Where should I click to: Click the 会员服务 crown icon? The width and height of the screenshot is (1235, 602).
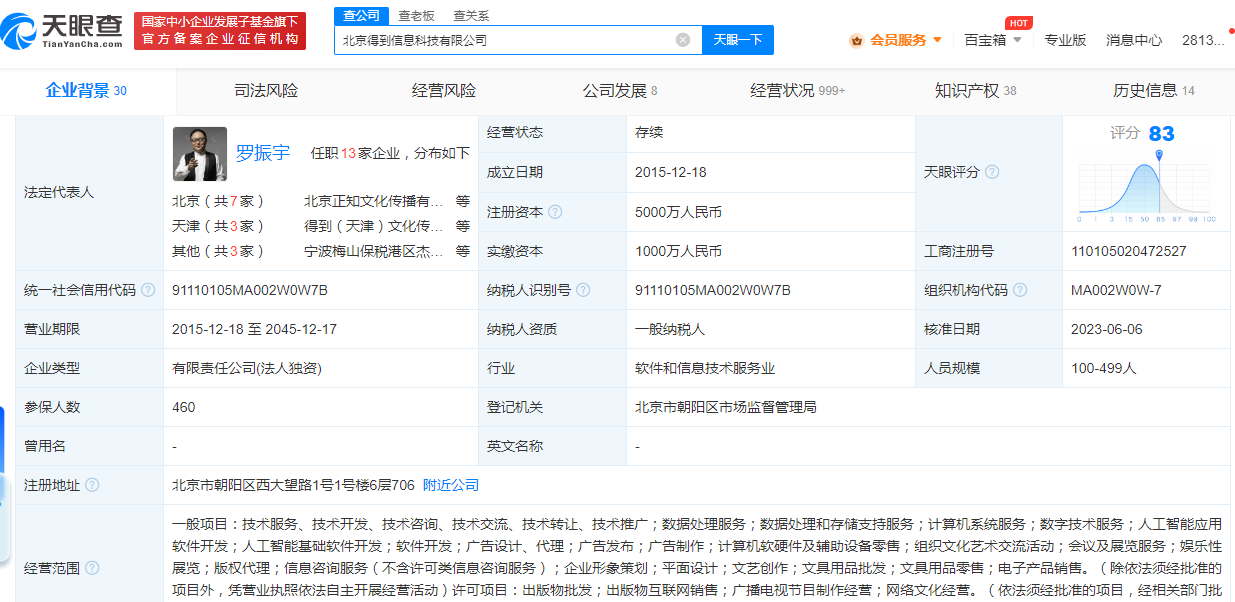(856, 40)
